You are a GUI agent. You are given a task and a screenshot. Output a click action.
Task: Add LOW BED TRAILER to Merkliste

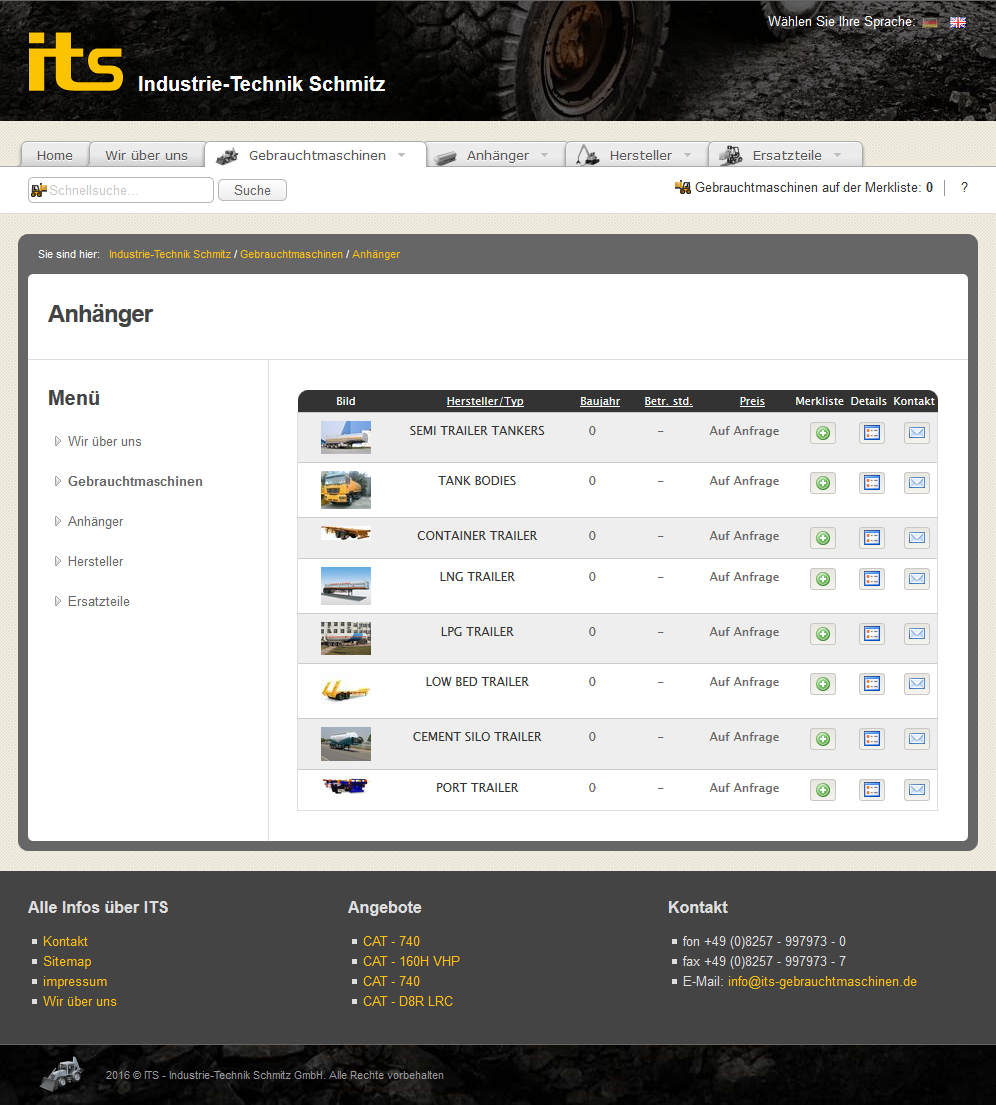[x=823, y=684]
